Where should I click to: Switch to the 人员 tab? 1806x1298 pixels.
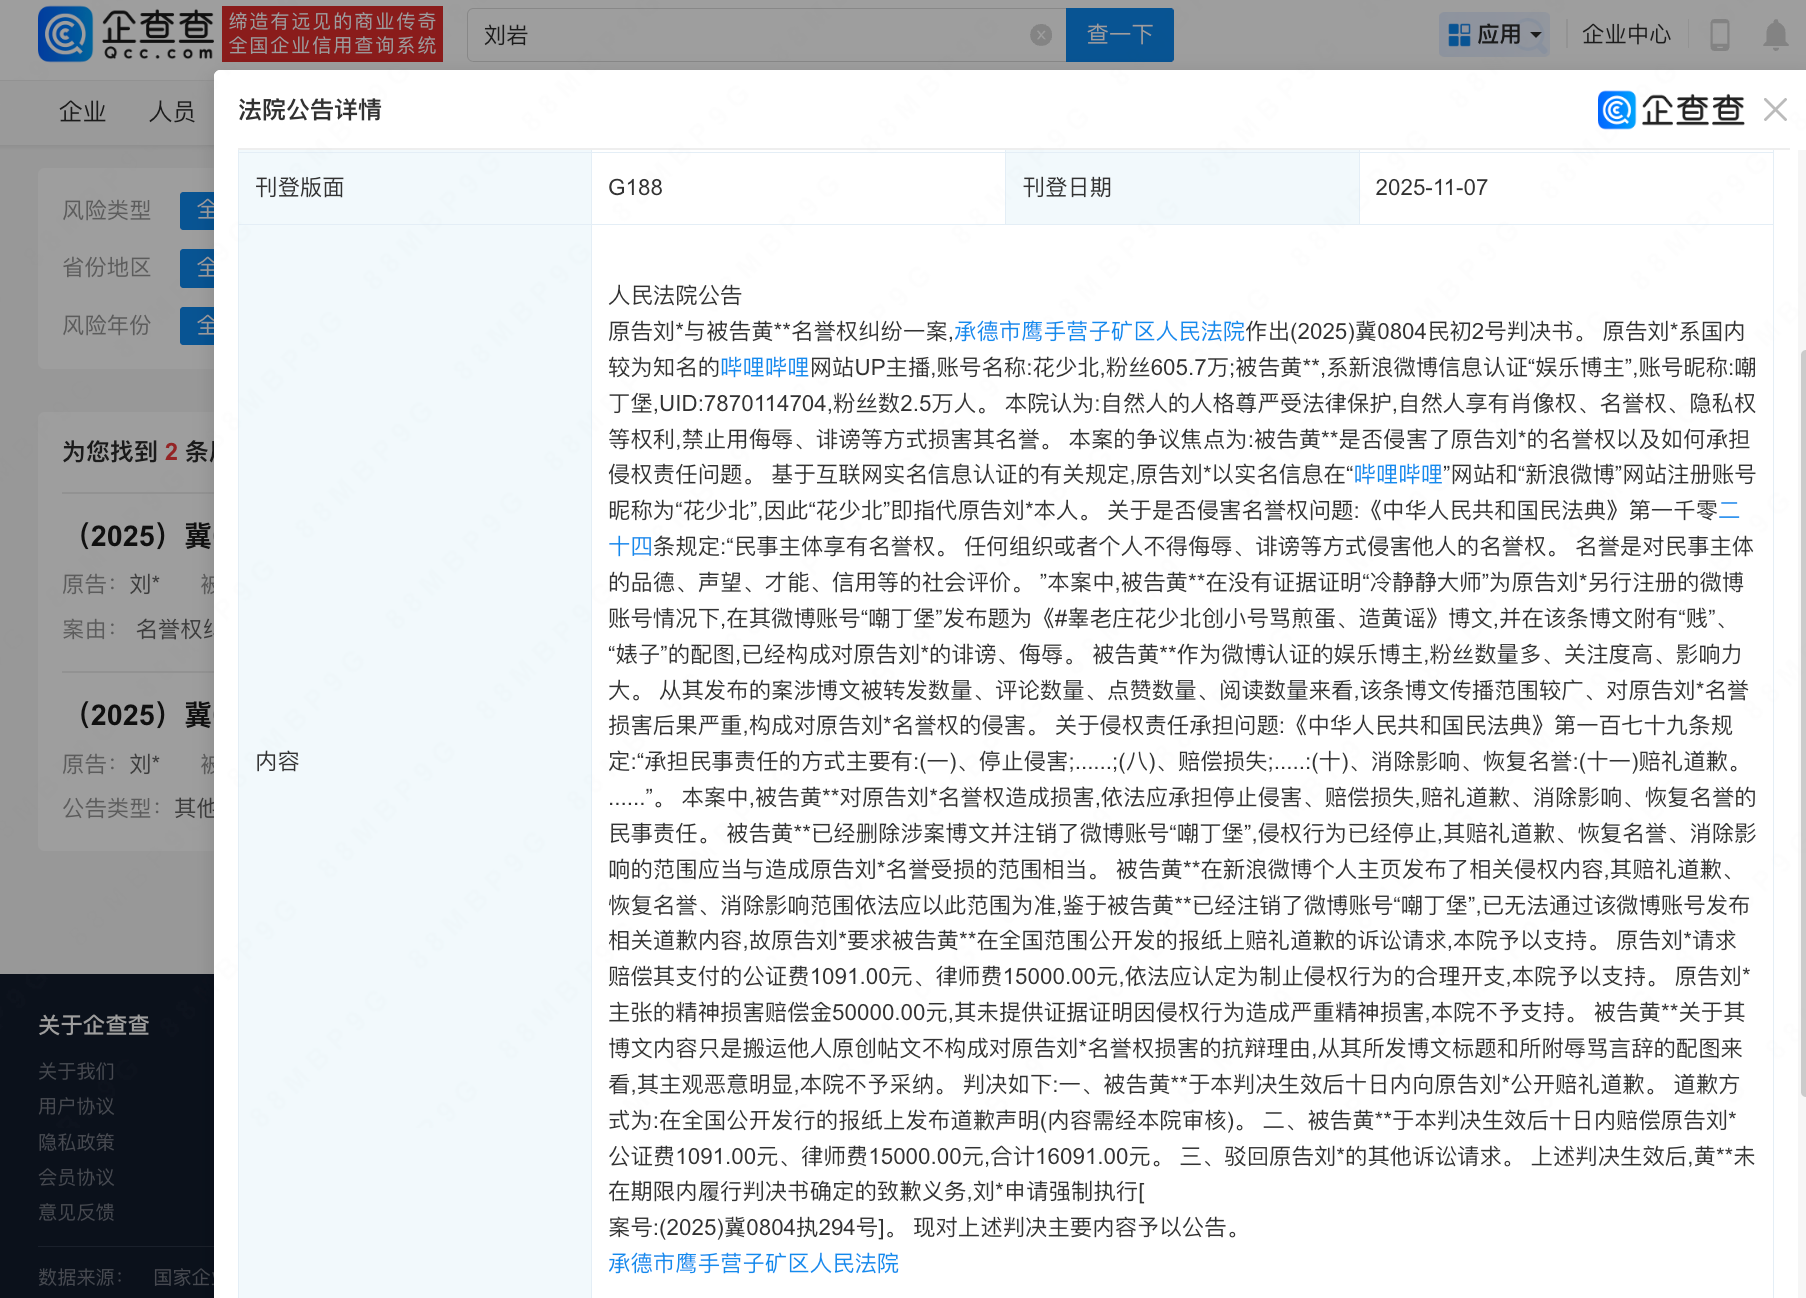click(x=172, y=112)
